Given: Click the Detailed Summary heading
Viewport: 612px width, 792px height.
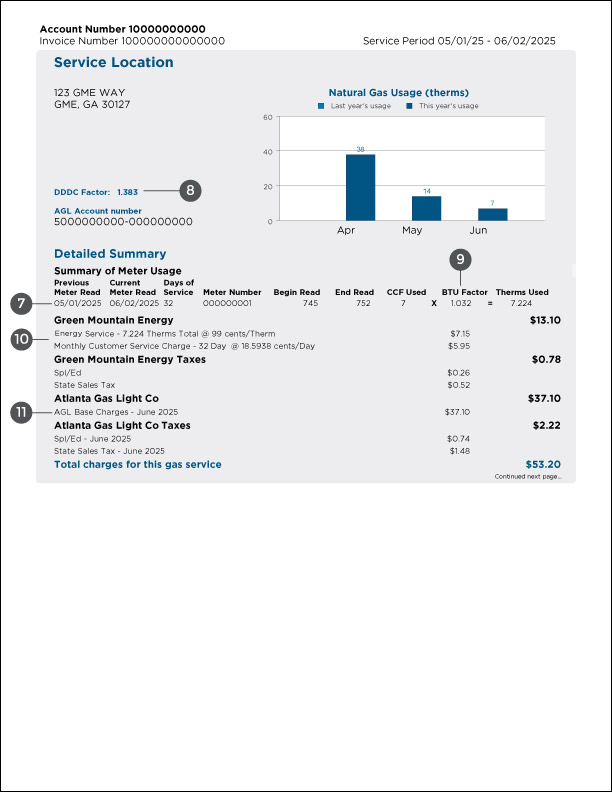Looking at the screenshot, I should click(110, 254).
